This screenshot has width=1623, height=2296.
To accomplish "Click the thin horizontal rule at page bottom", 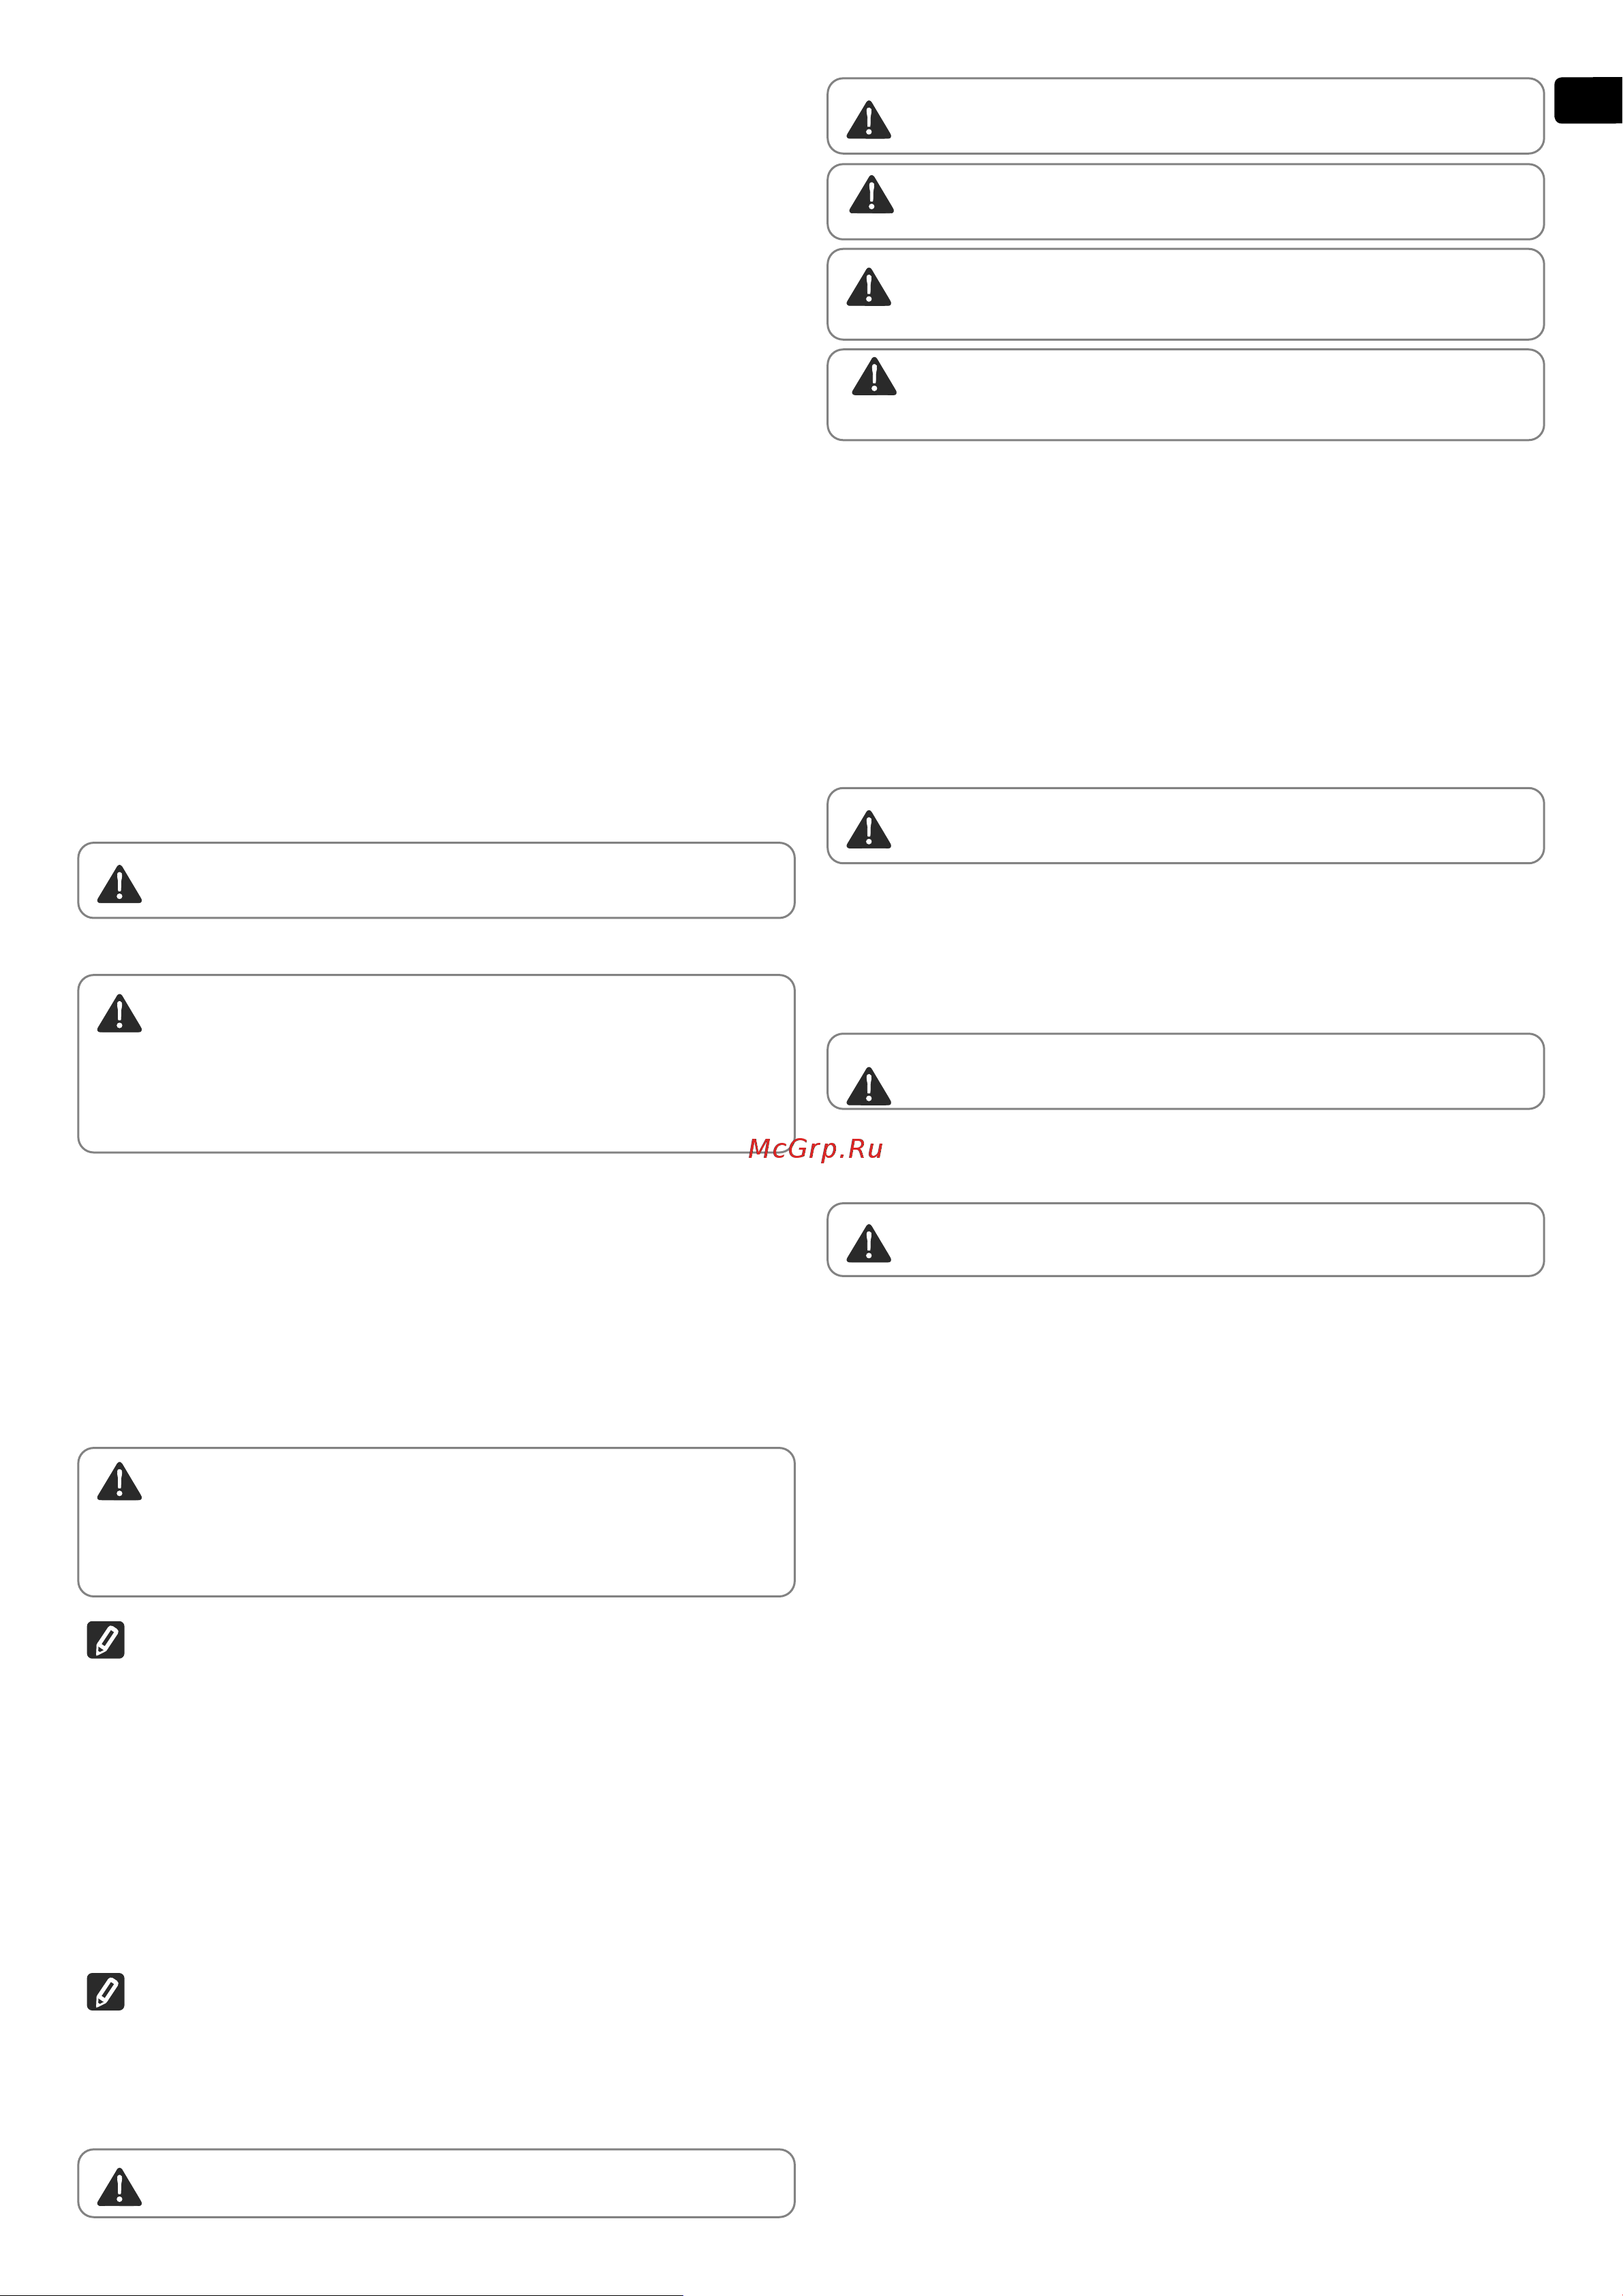I will pos(342,2294).
